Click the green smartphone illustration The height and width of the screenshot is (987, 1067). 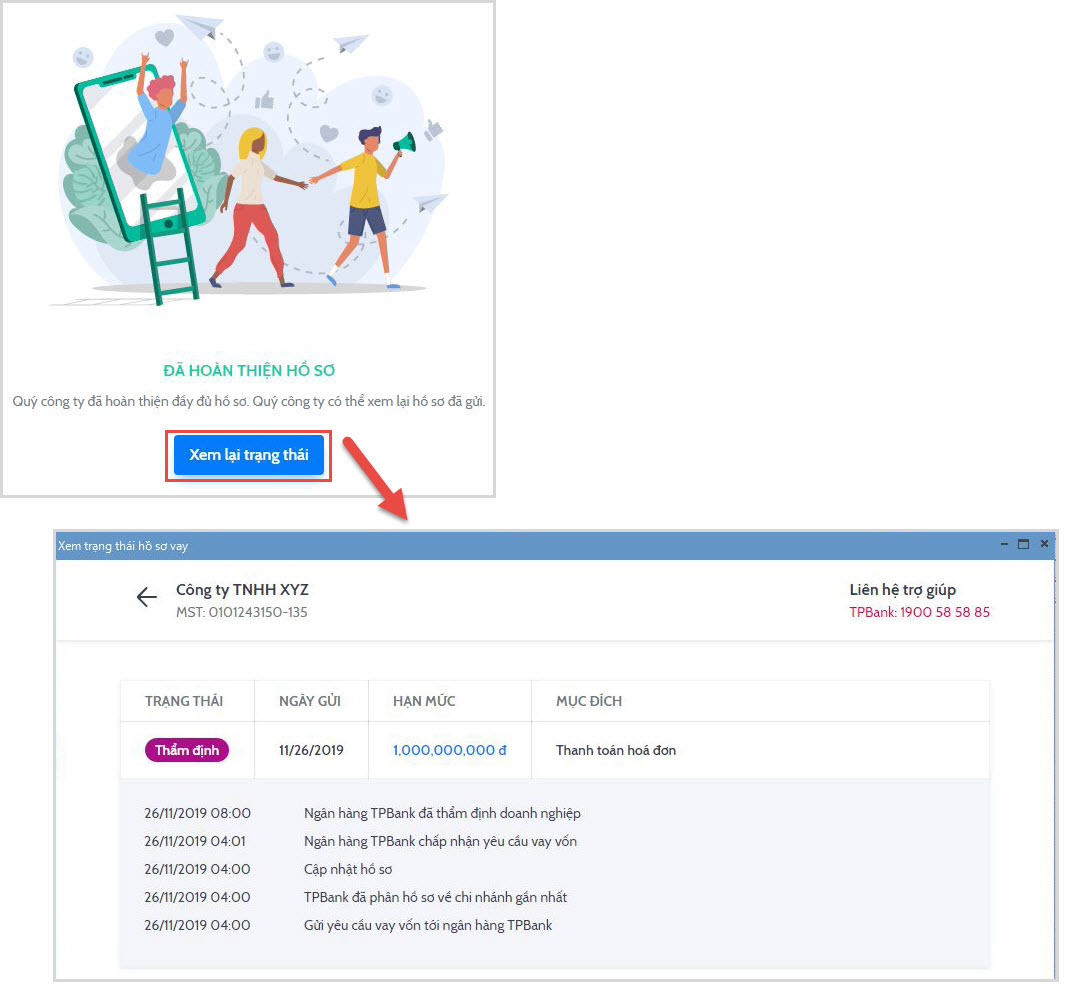point(110,160)
